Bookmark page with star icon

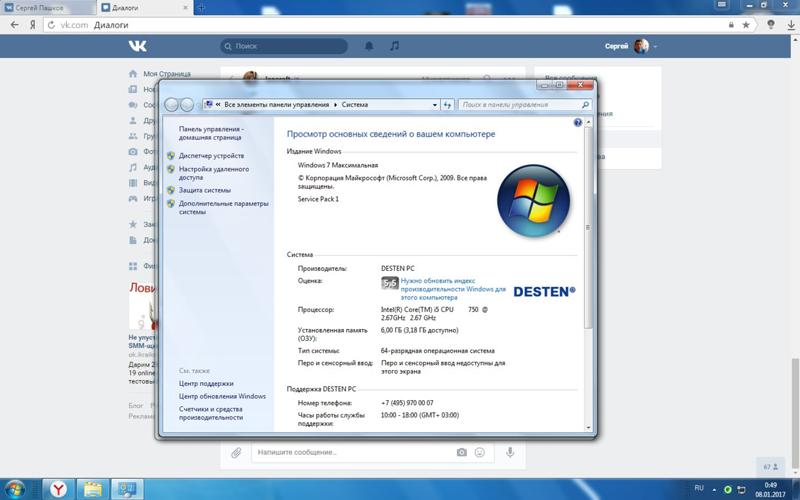tap(746, 24)
